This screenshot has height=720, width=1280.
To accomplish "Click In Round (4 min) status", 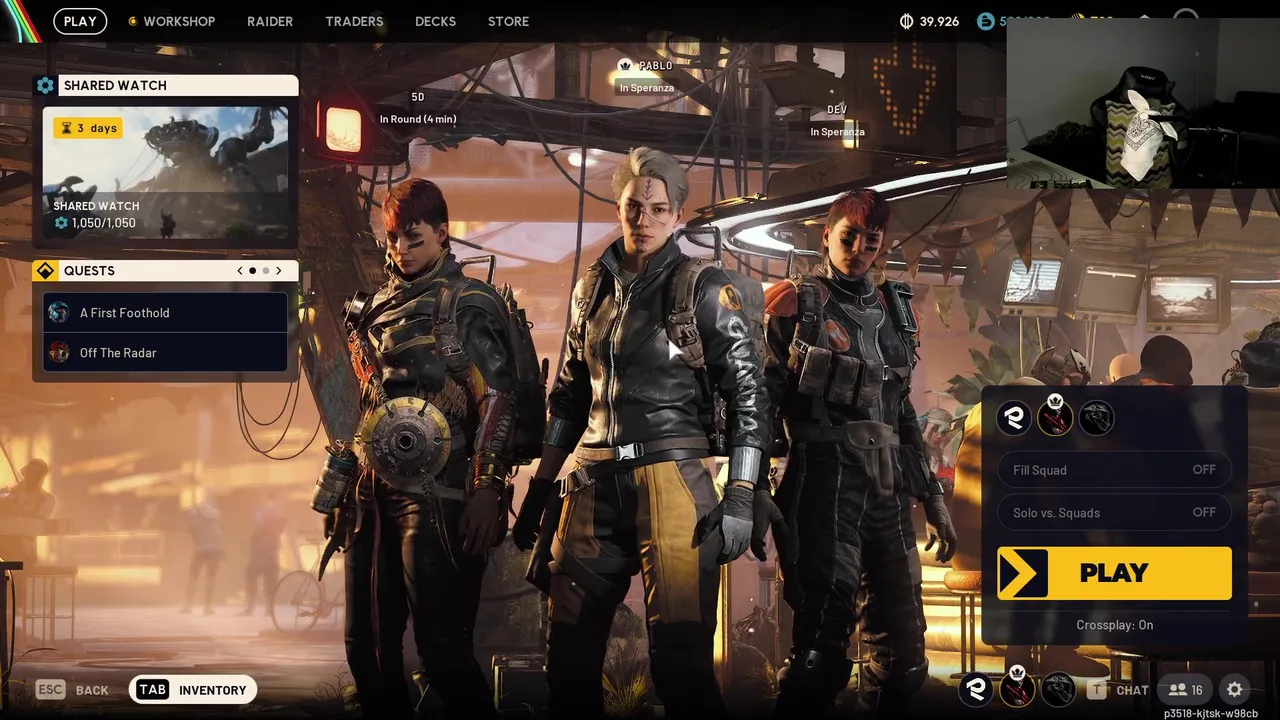I will point(418,119).
